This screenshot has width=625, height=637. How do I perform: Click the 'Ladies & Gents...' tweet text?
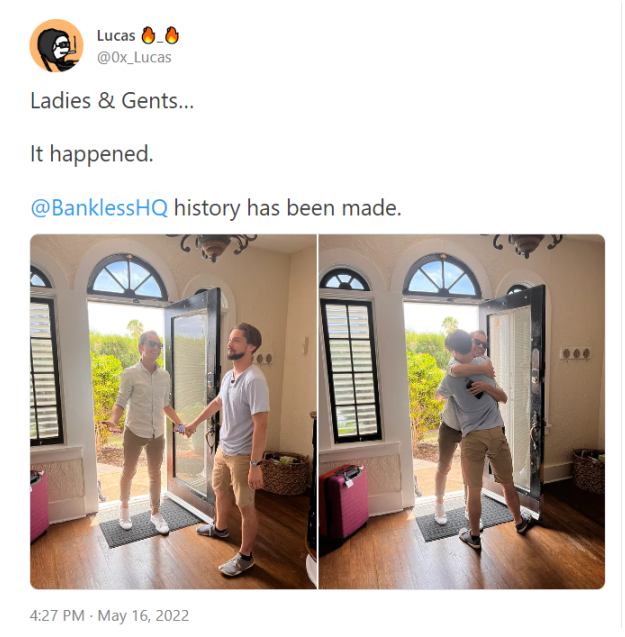(x=112, y=101)
